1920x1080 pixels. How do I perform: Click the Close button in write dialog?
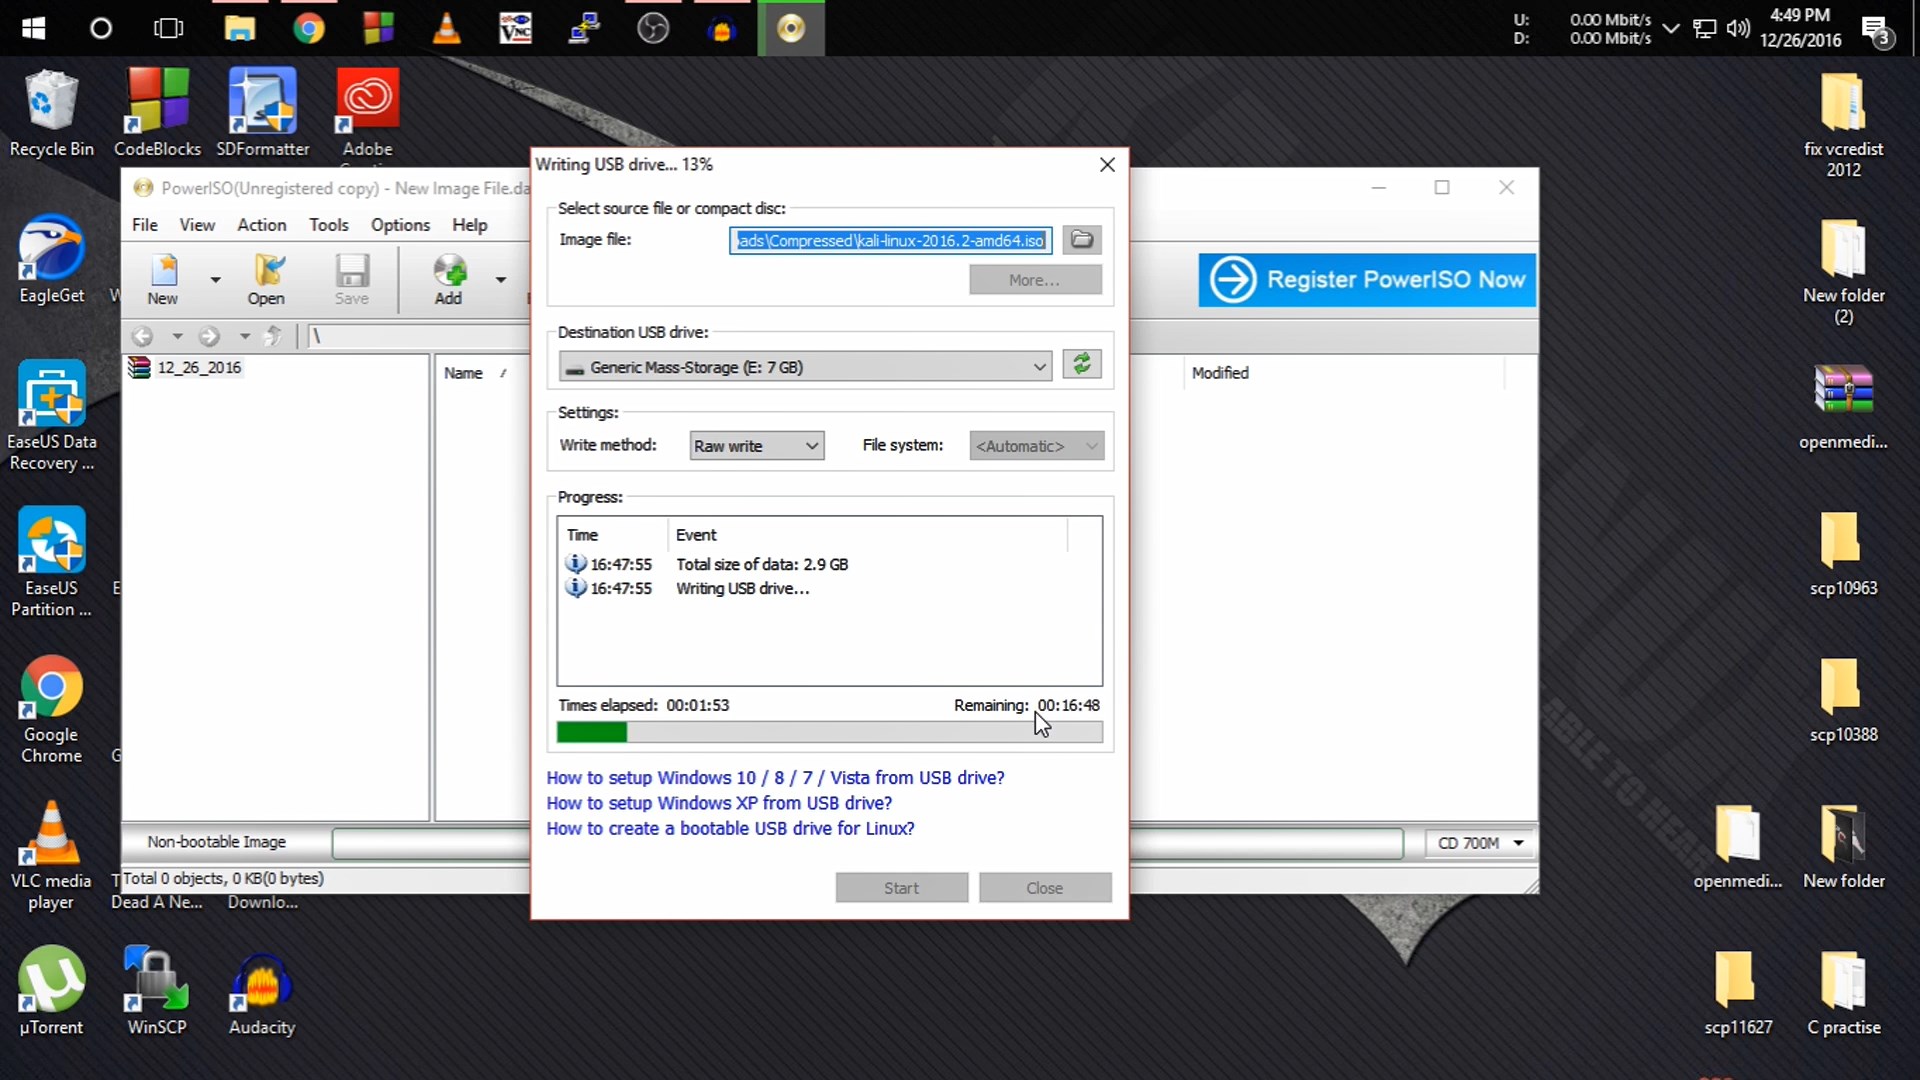[1043, 886]
